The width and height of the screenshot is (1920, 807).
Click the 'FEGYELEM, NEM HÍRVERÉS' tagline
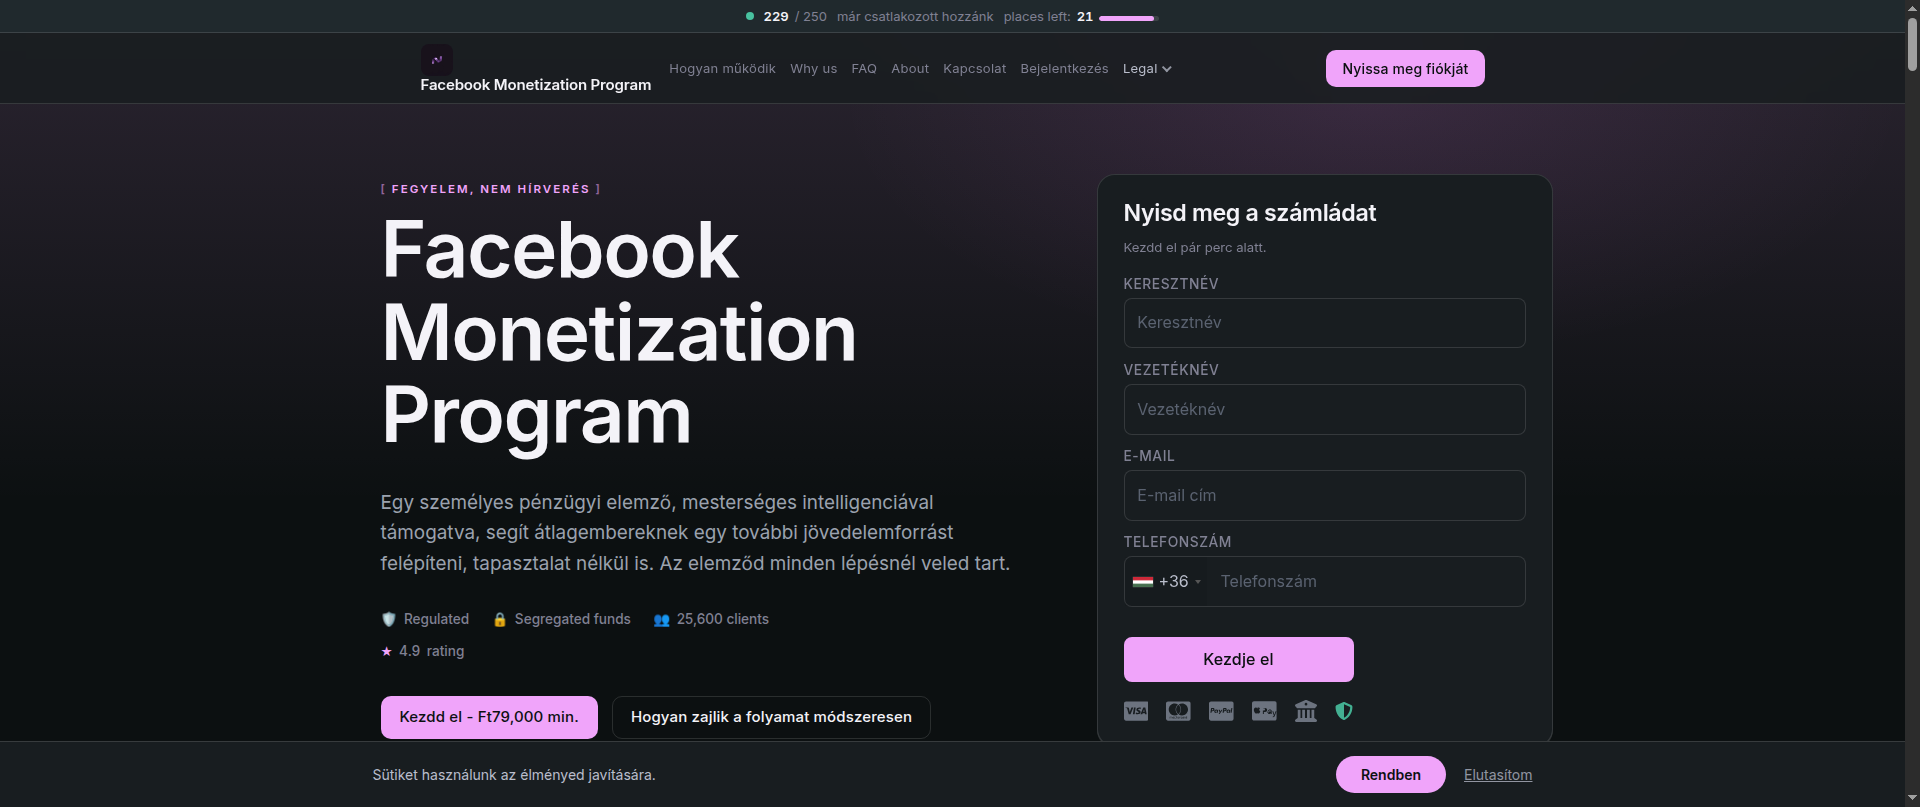[x=490, y=189]
